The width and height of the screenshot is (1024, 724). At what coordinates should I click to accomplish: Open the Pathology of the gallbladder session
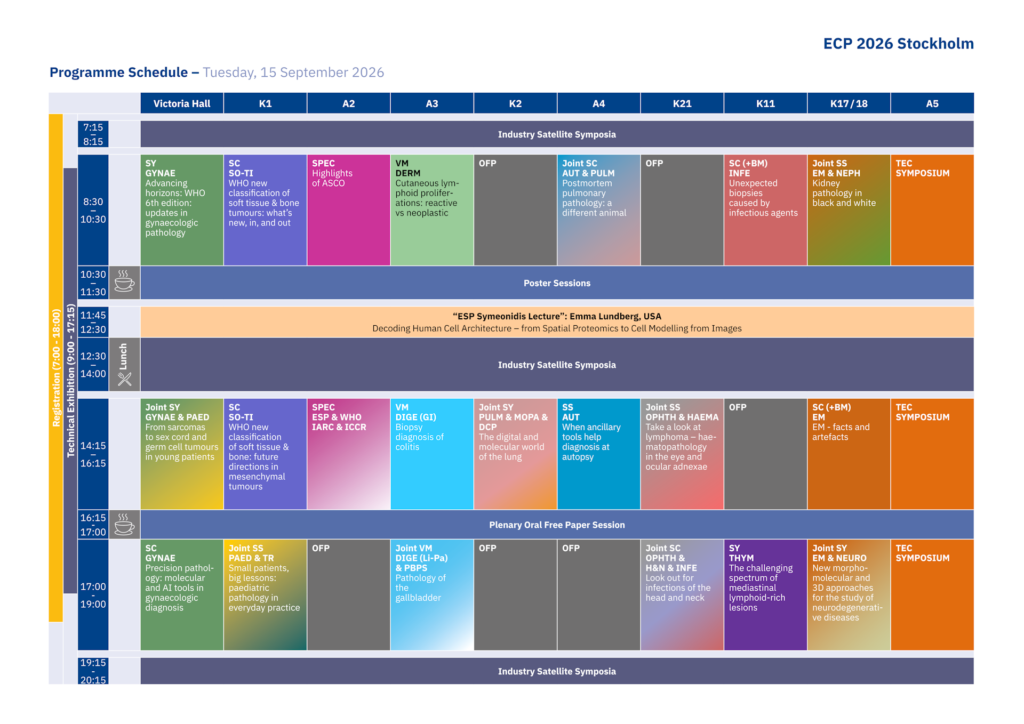pyautogui.click(x=431, y=595)
